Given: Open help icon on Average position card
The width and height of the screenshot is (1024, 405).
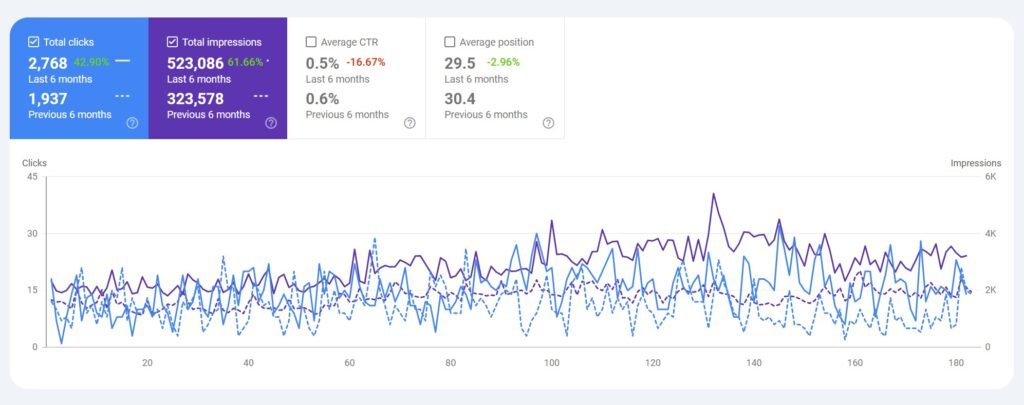Looking at the screenshot, I should tap(549, 123).
